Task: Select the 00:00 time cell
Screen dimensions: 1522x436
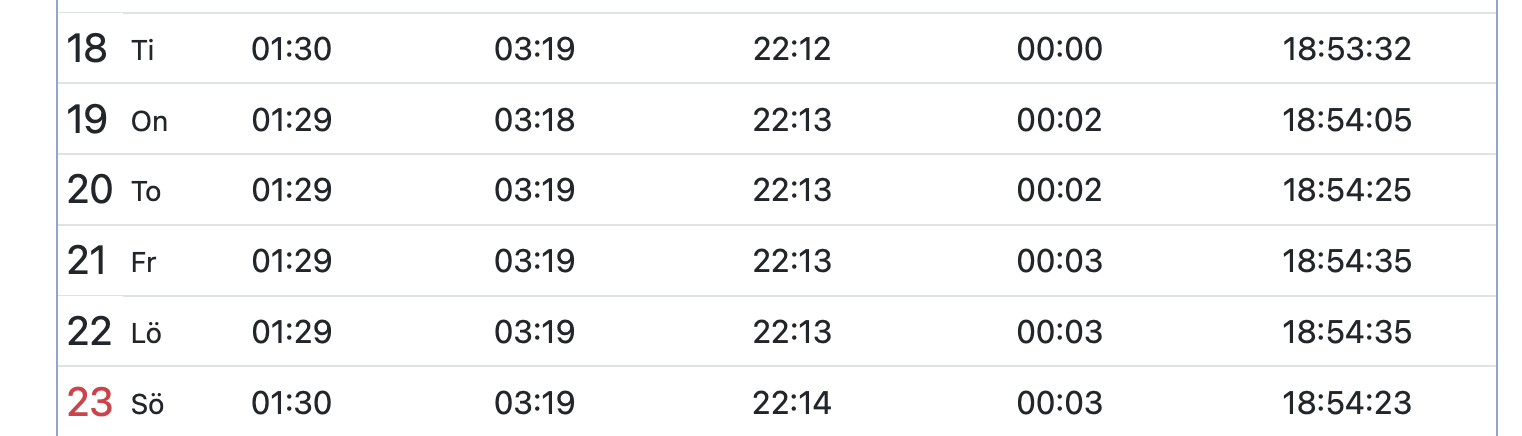Action: tap(1059, 50)
